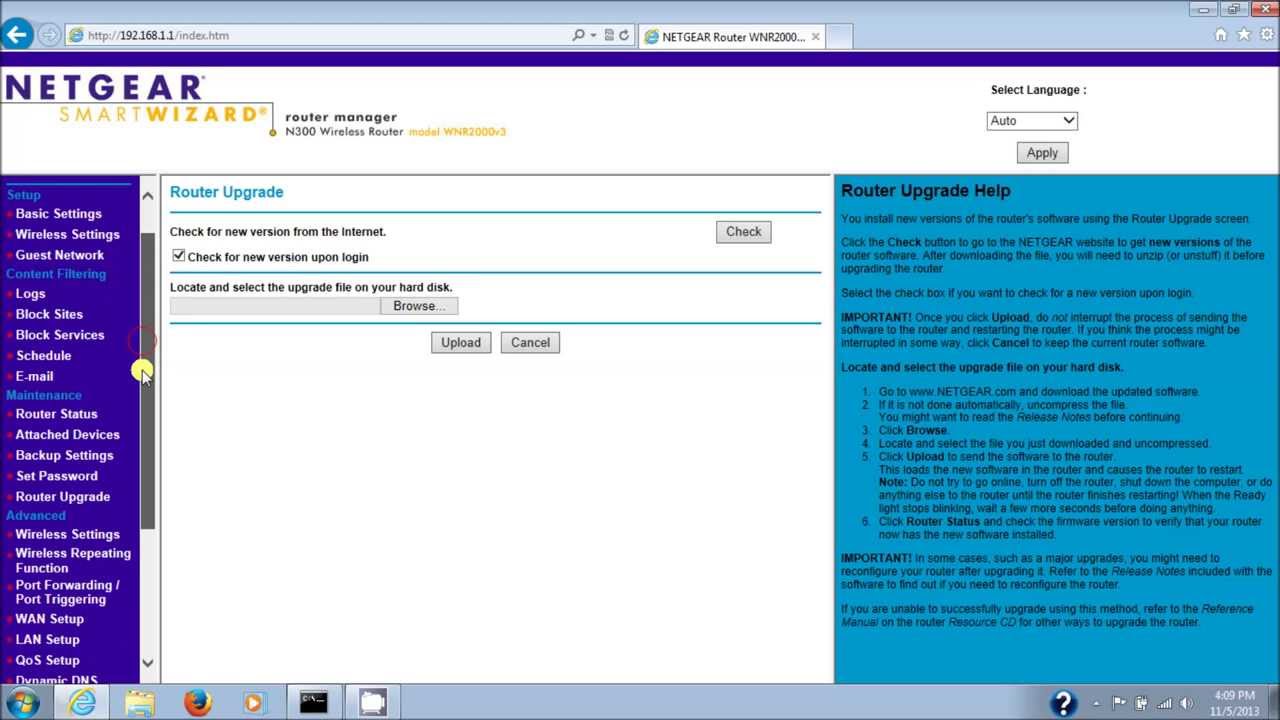Viewport: 1280px width, 720px height.
Task: Open Wireless Repeating Function in sidebar
Action: tap(73, 560)
